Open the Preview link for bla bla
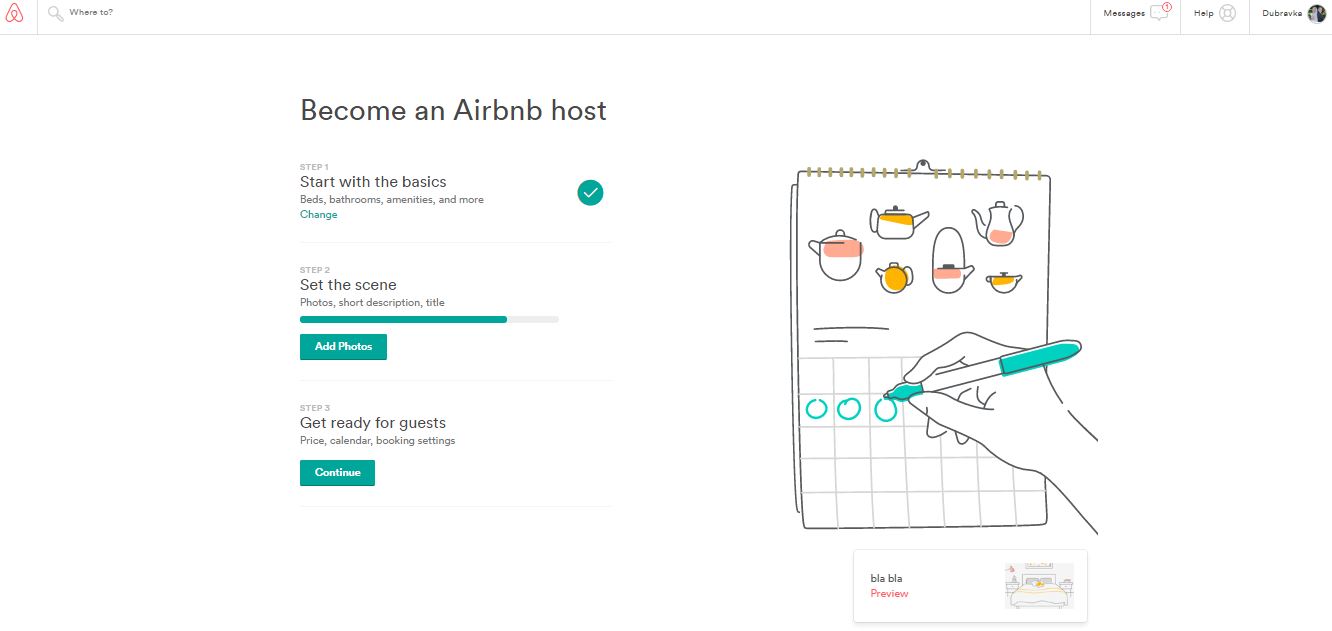The height and width of the screenshot is (631, 1332). tap(889, 594)
